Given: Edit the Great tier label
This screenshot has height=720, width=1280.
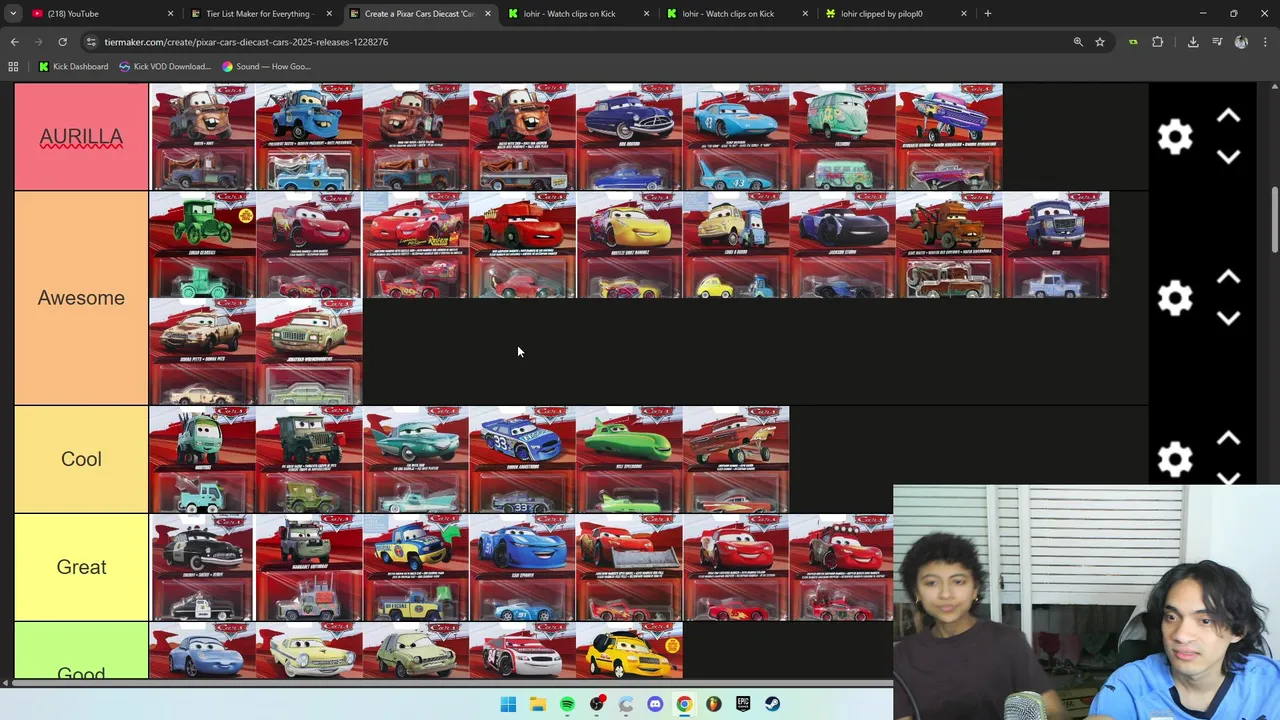Looking at the screenshot, I should (81, 567).
